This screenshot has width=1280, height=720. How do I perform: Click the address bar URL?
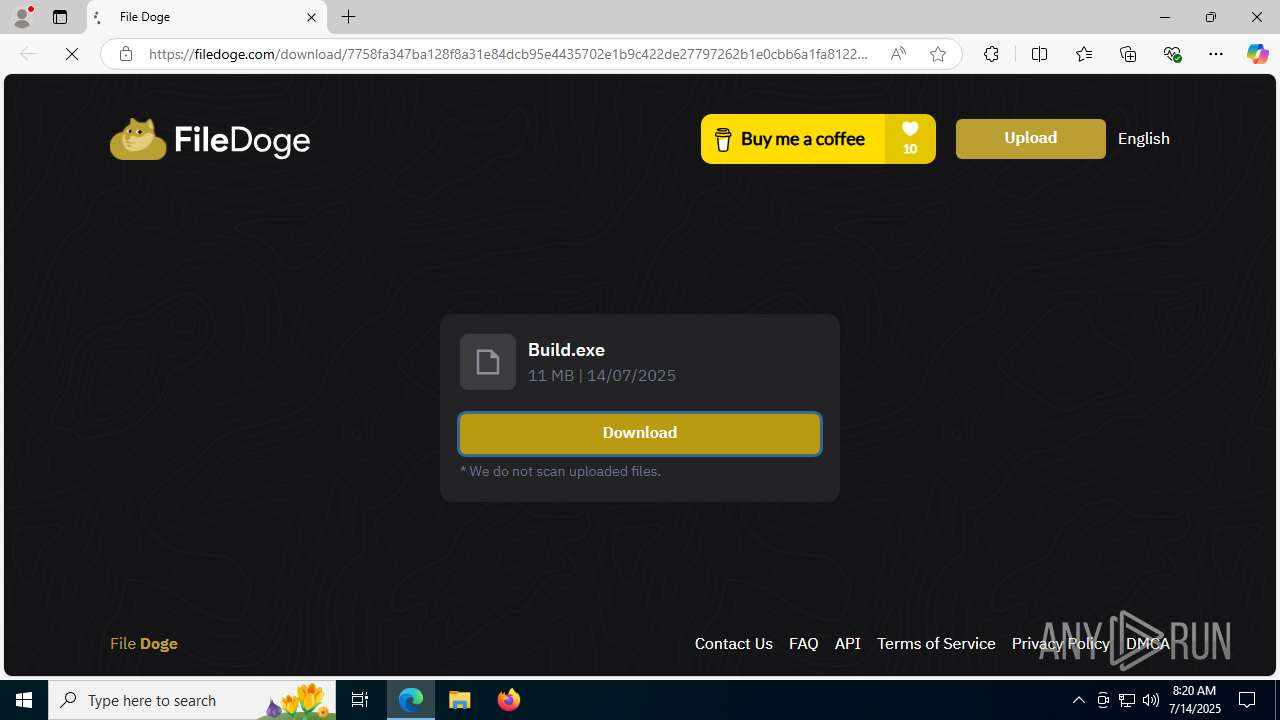coord(508,54)
